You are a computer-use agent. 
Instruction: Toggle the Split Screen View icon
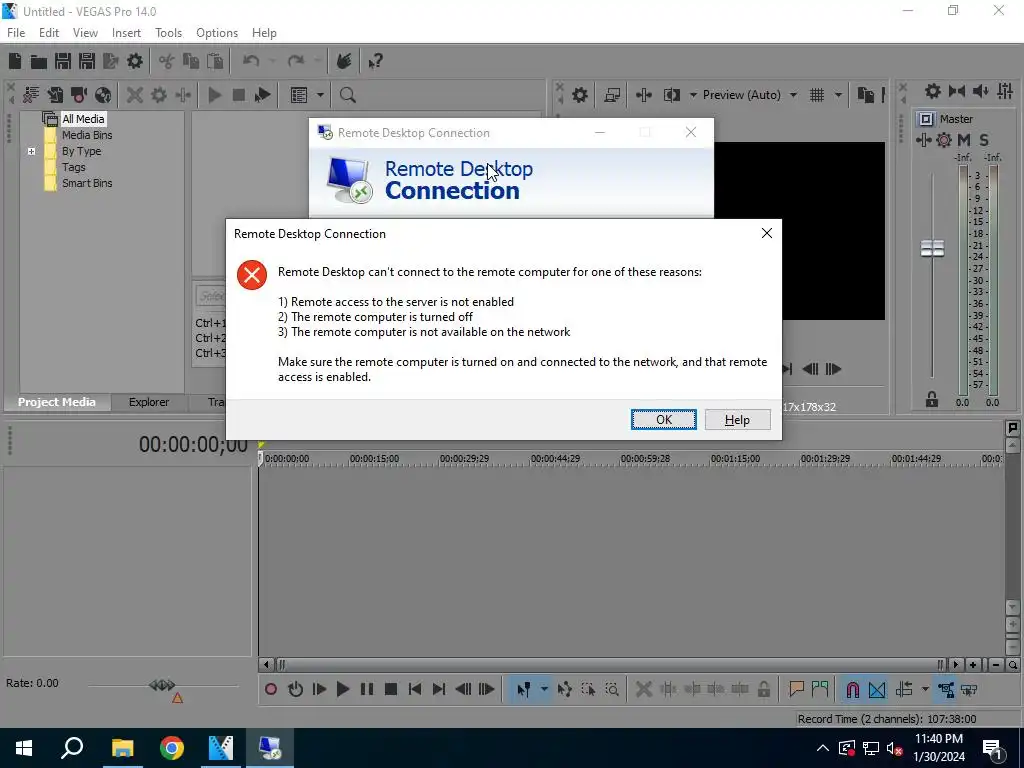(672, 95)
